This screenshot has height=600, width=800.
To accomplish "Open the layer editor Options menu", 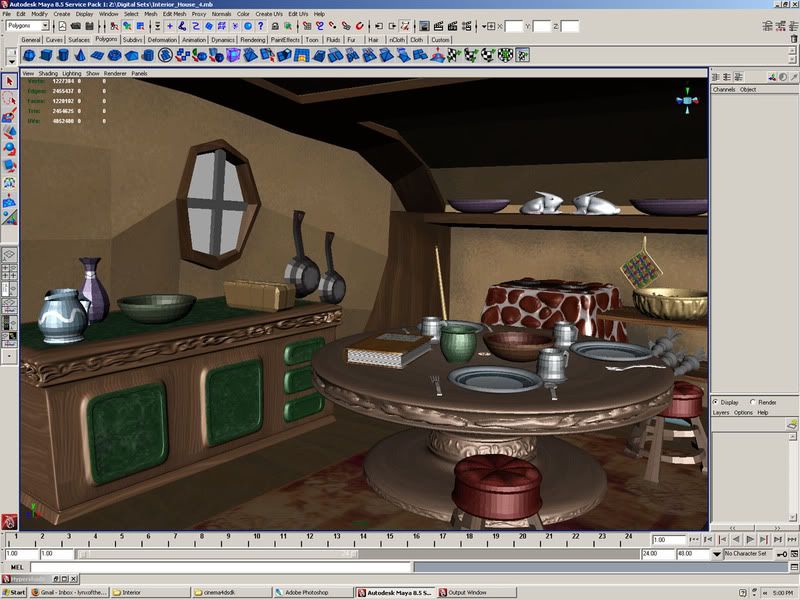I will point(743,412).
